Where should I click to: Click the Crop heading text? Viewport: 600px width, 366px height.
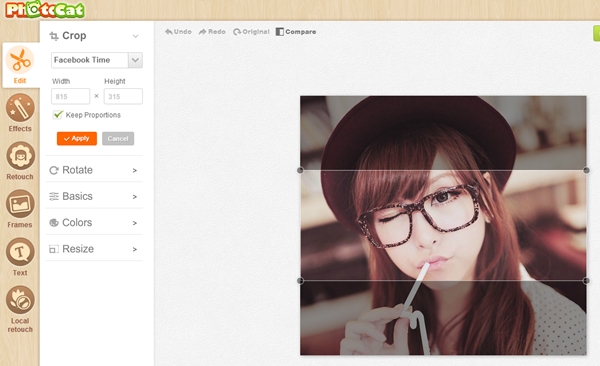point(74,36)
